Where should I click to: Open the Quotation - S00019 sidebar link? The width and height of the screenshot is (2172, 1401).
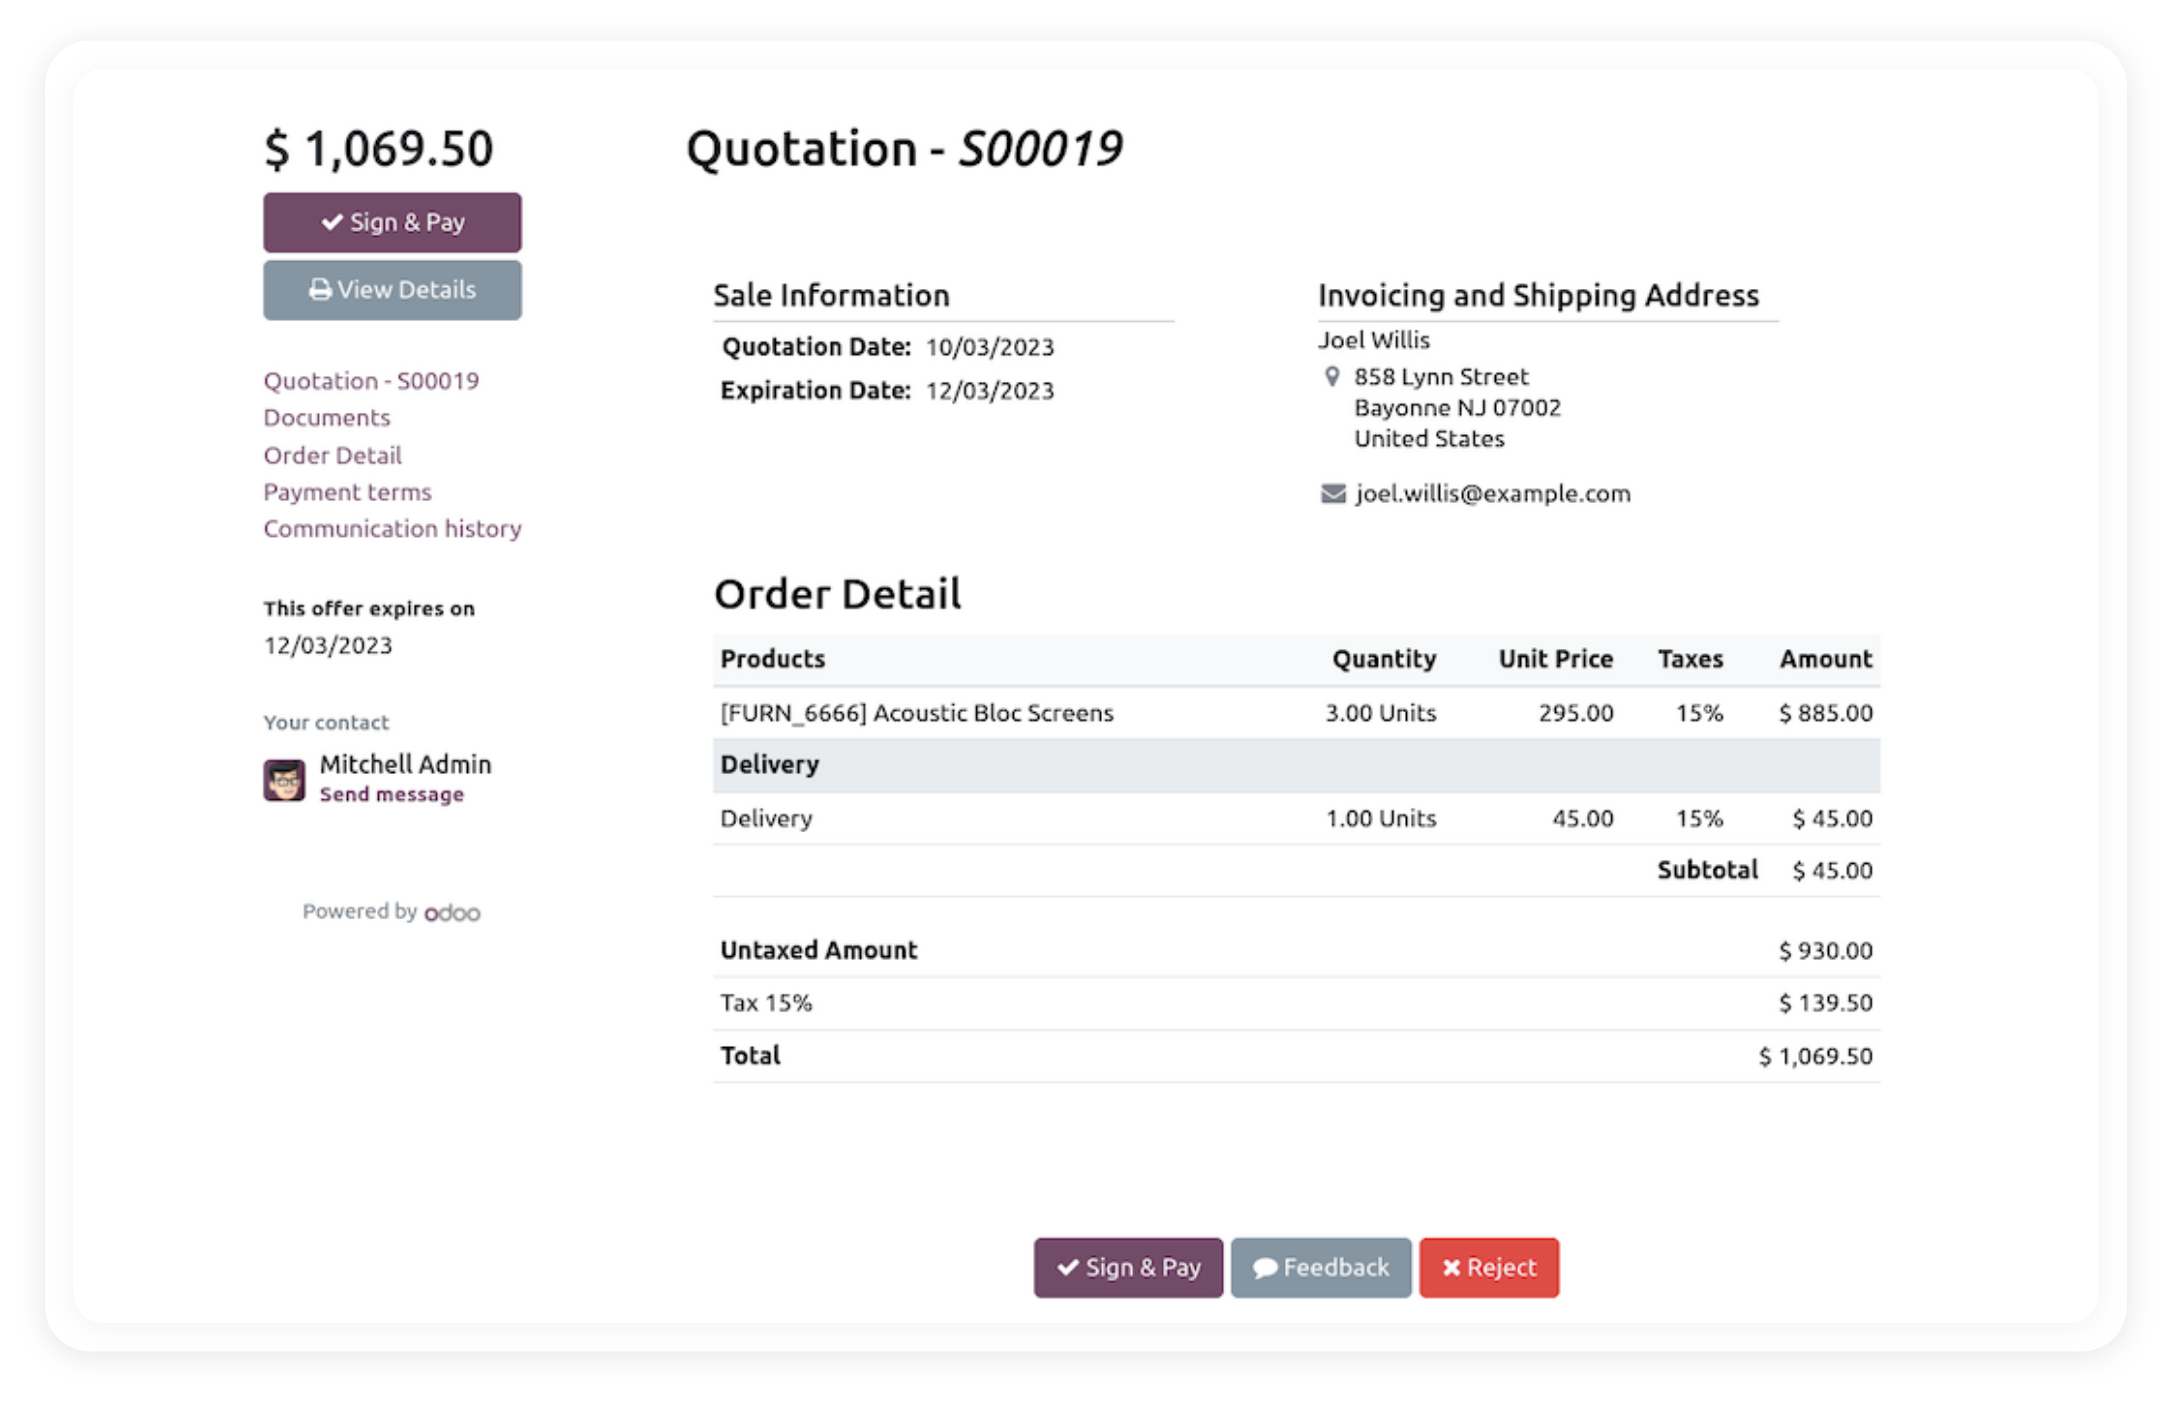pyautogui.click(x=371, y=381)
